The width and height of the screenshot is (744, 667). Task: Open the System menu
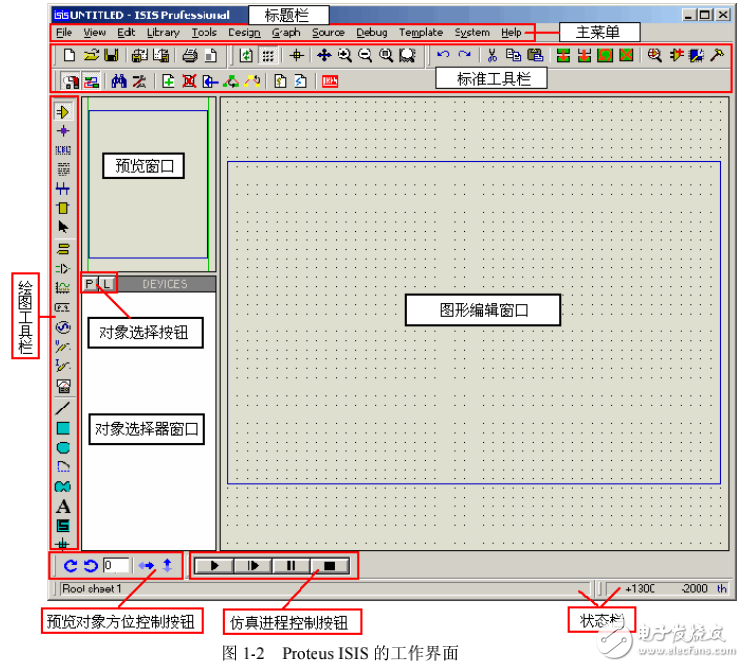tap(472, 33)
